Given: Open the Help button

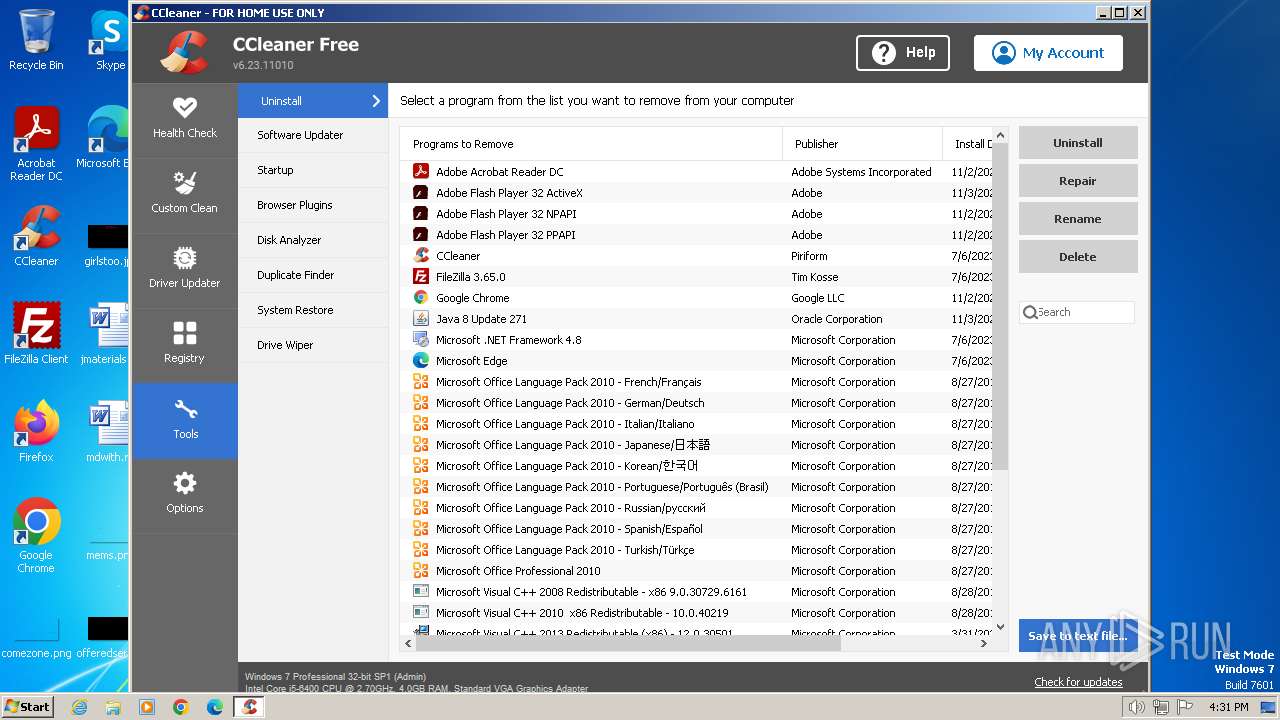Looking at the screenshot, I should tap(903, 53).
